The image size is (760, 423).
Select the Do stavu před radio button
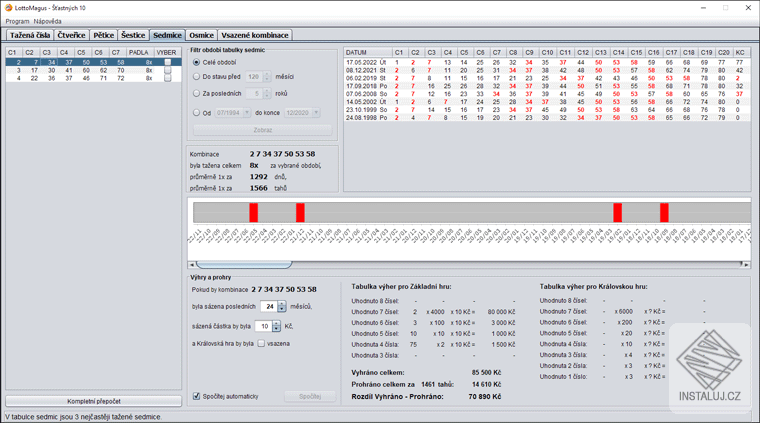(197, 77)
